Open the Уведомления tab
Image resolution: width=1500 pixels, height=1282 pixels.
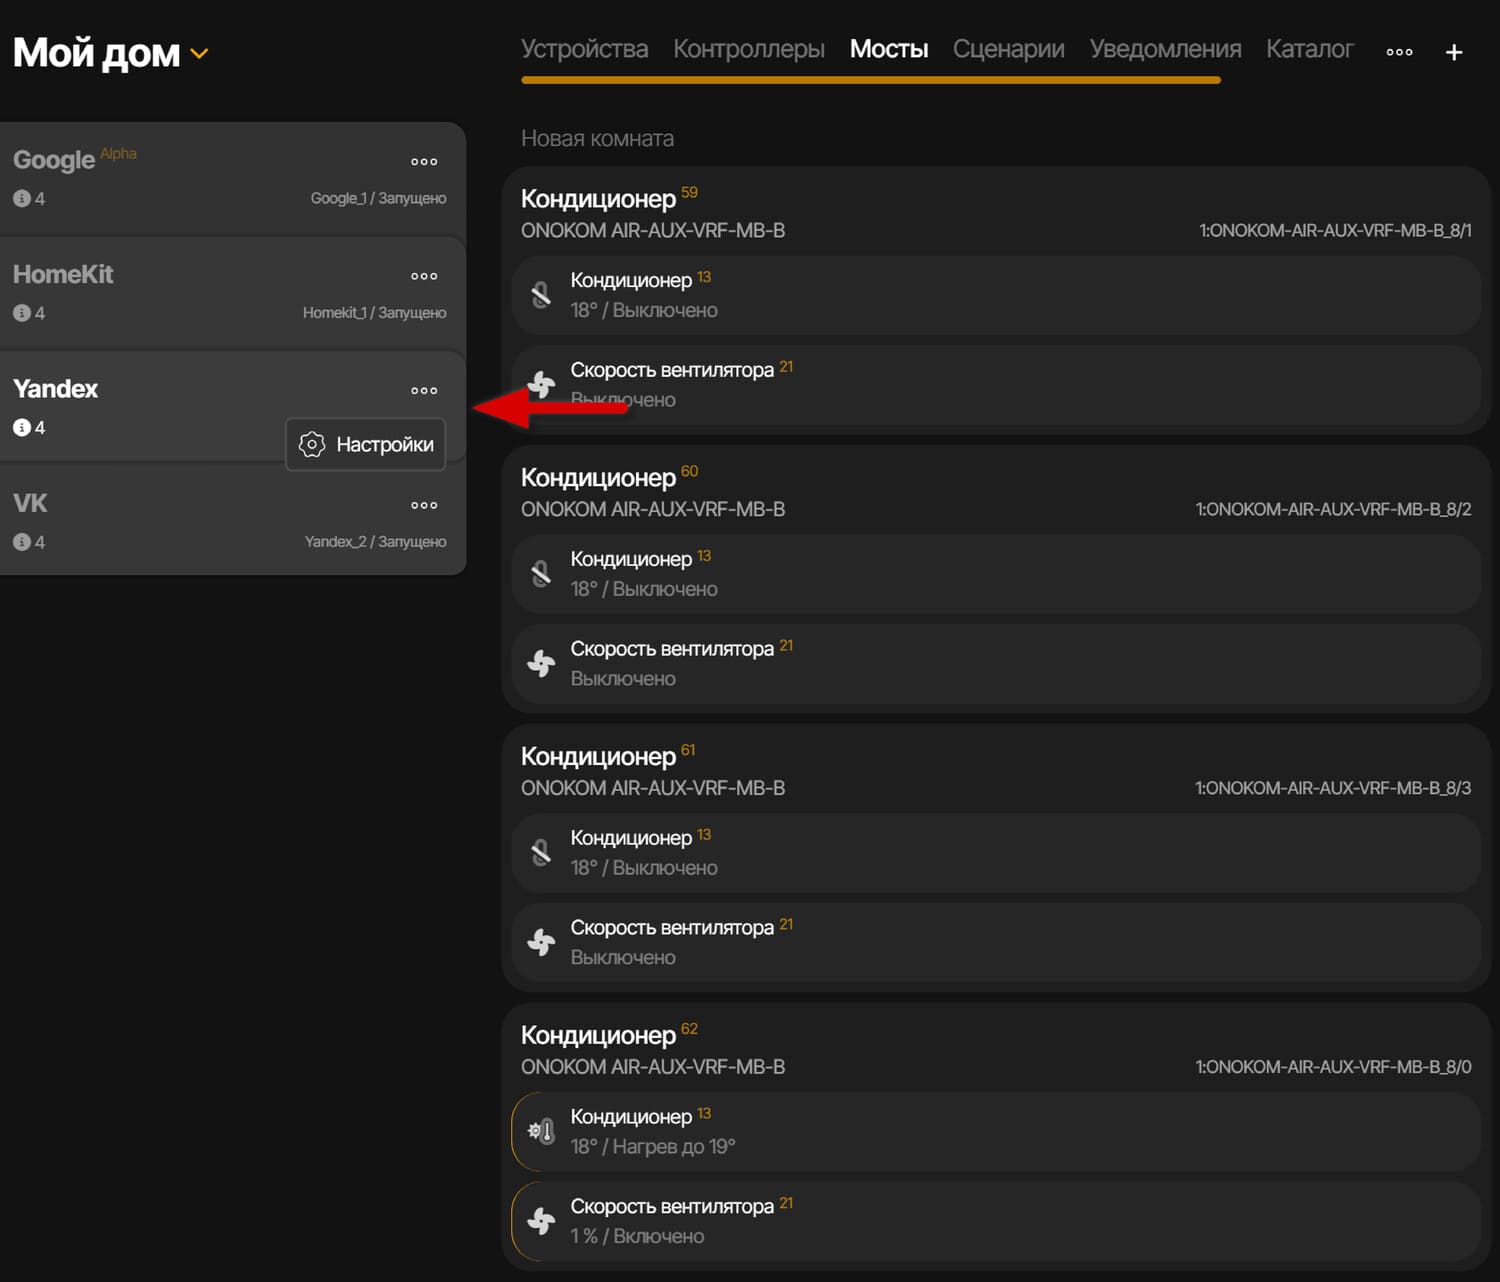tap(1163, 48)
